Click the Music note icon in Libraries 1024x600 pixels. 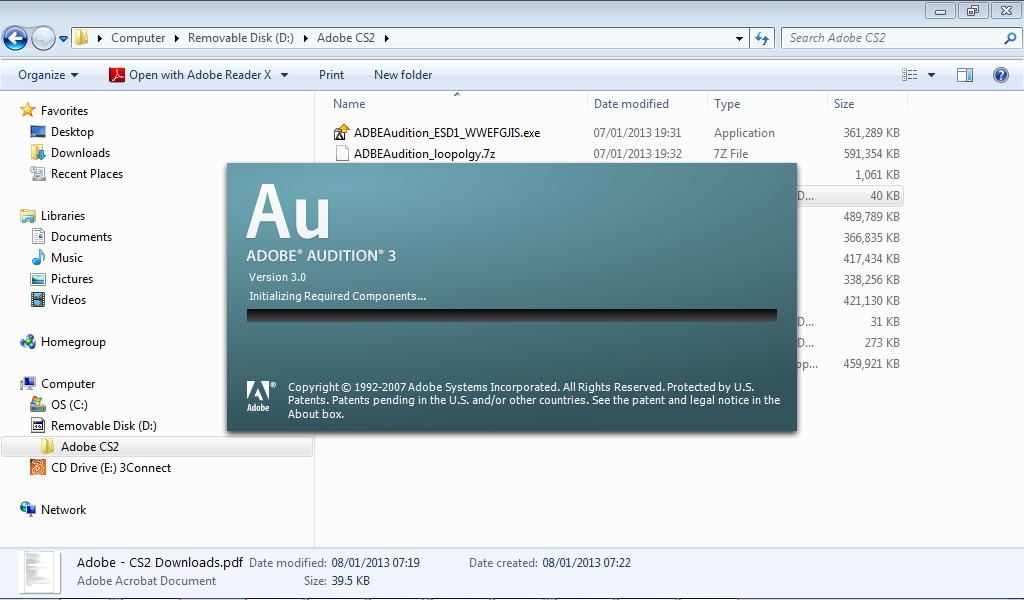39,257
